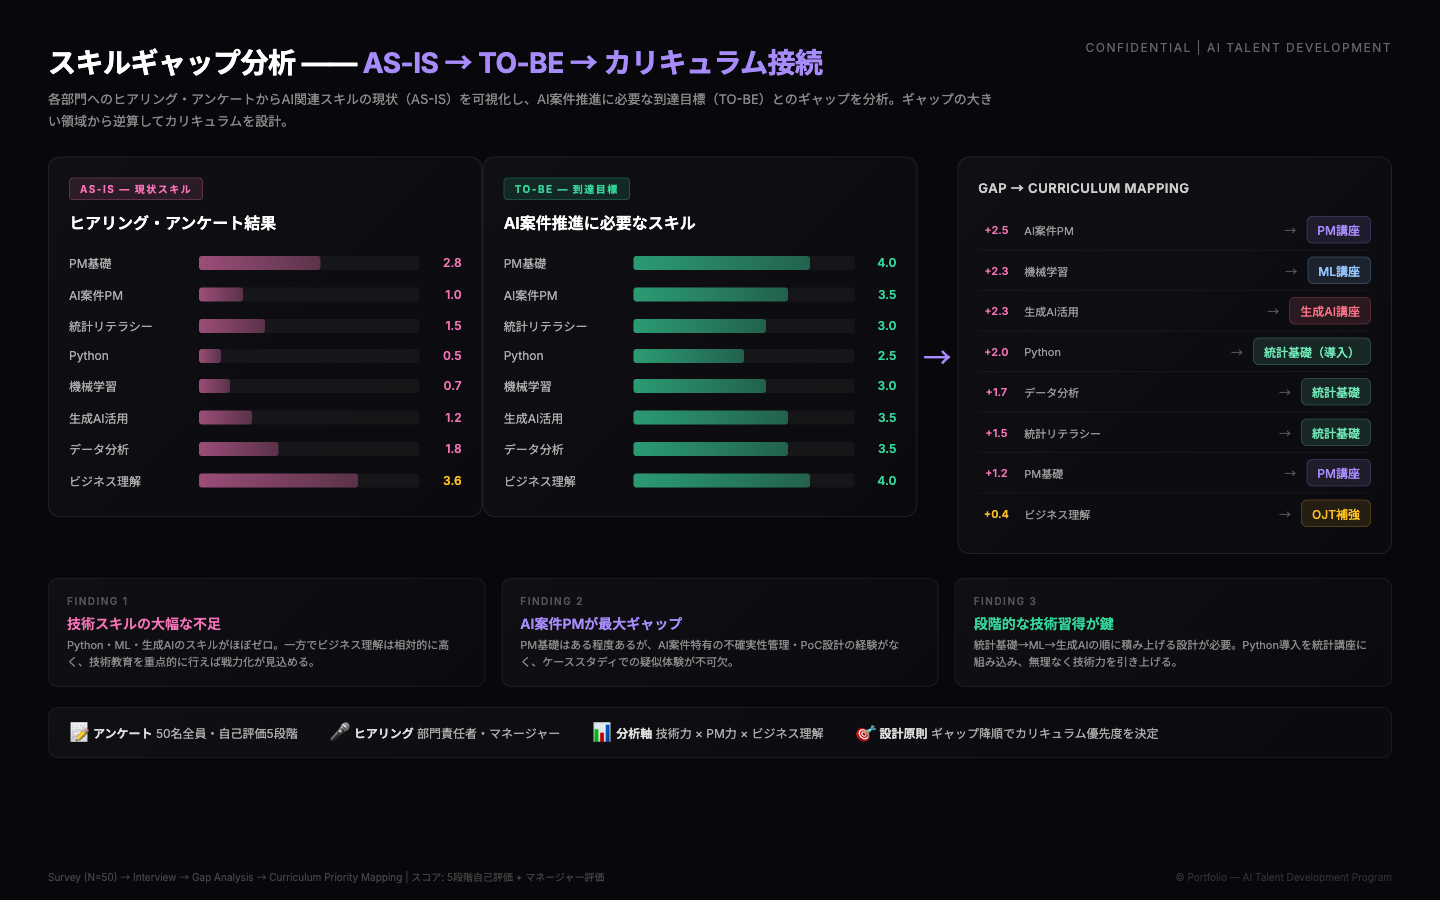Click the target icon beside 設計原則
The height and width of the screenshot is (900, 1440).
[x=865, y=733]
